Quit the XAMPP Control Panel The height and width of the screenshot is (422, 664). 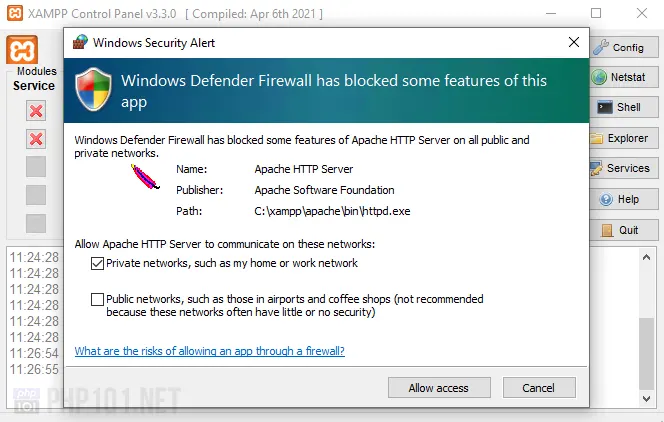coord(620,229)
